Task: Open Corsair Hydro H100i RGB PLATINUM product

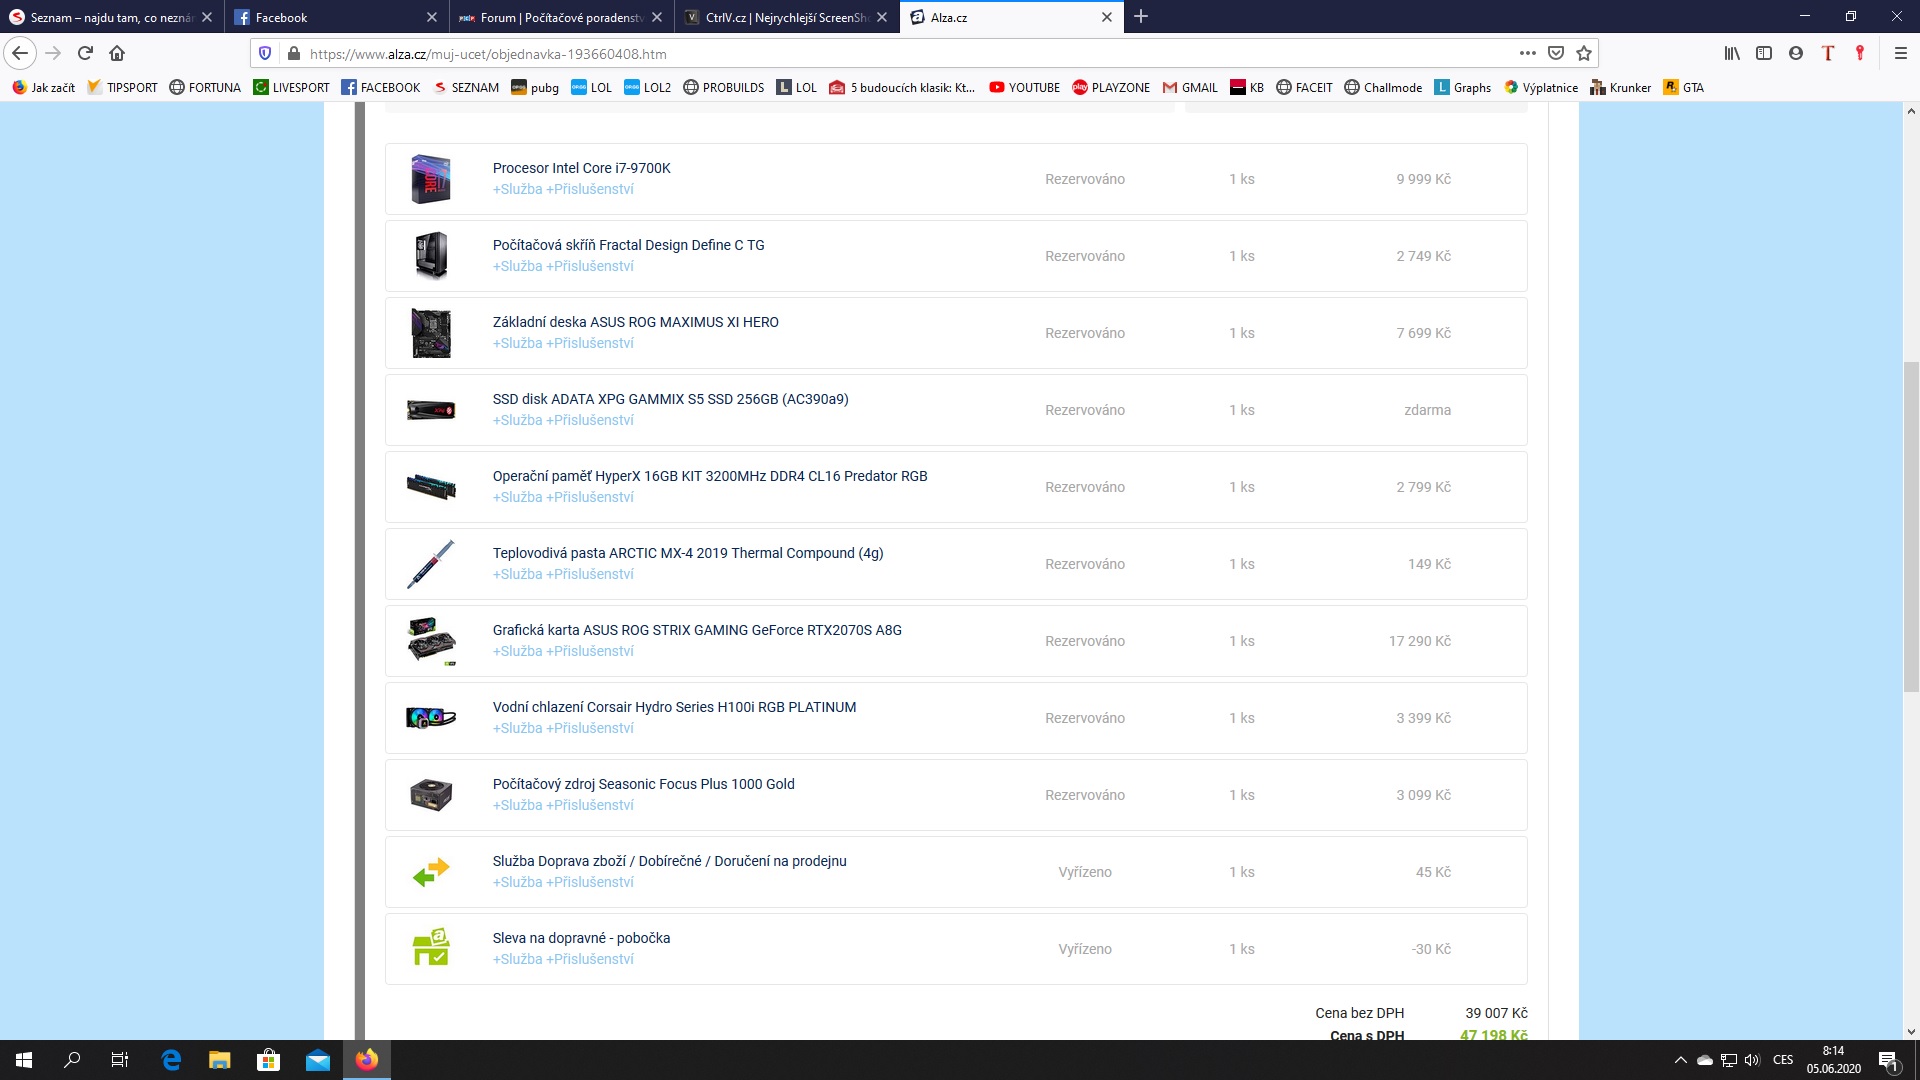Action: [674, 707]
